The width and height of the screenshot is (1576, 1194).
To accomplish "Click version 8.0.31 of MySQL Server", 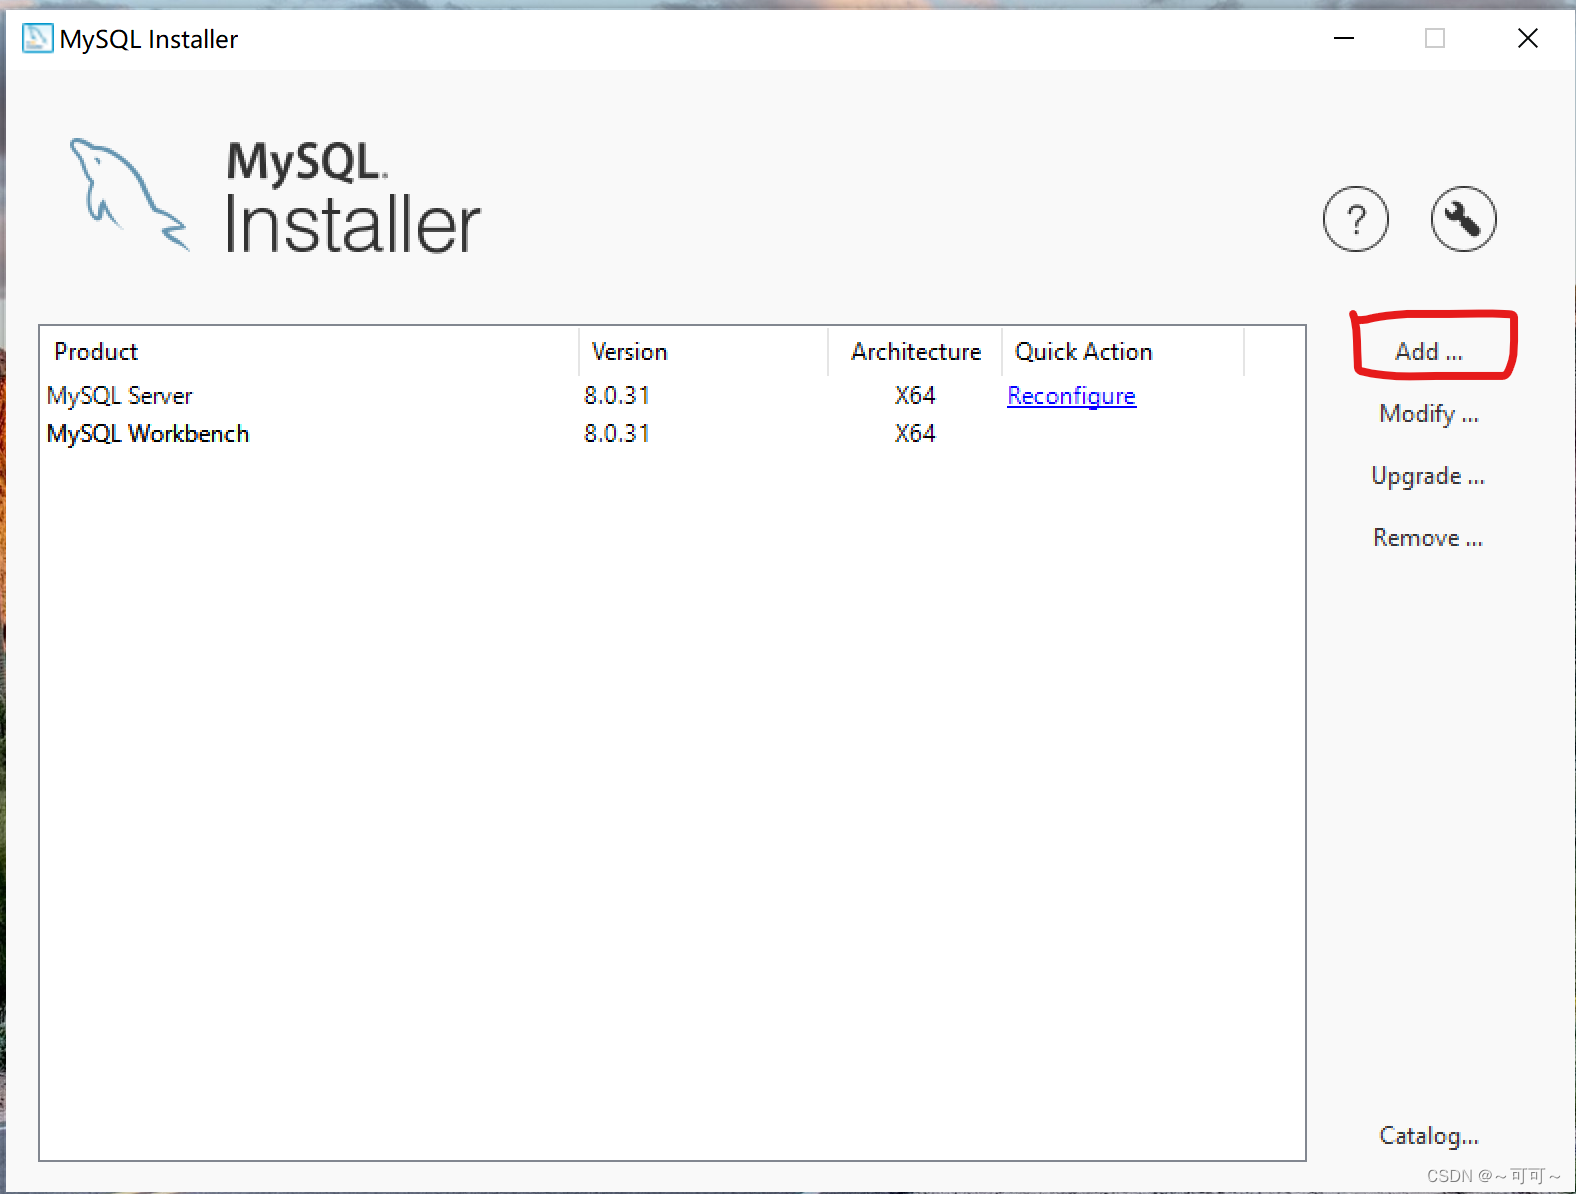I will [617, 396].
